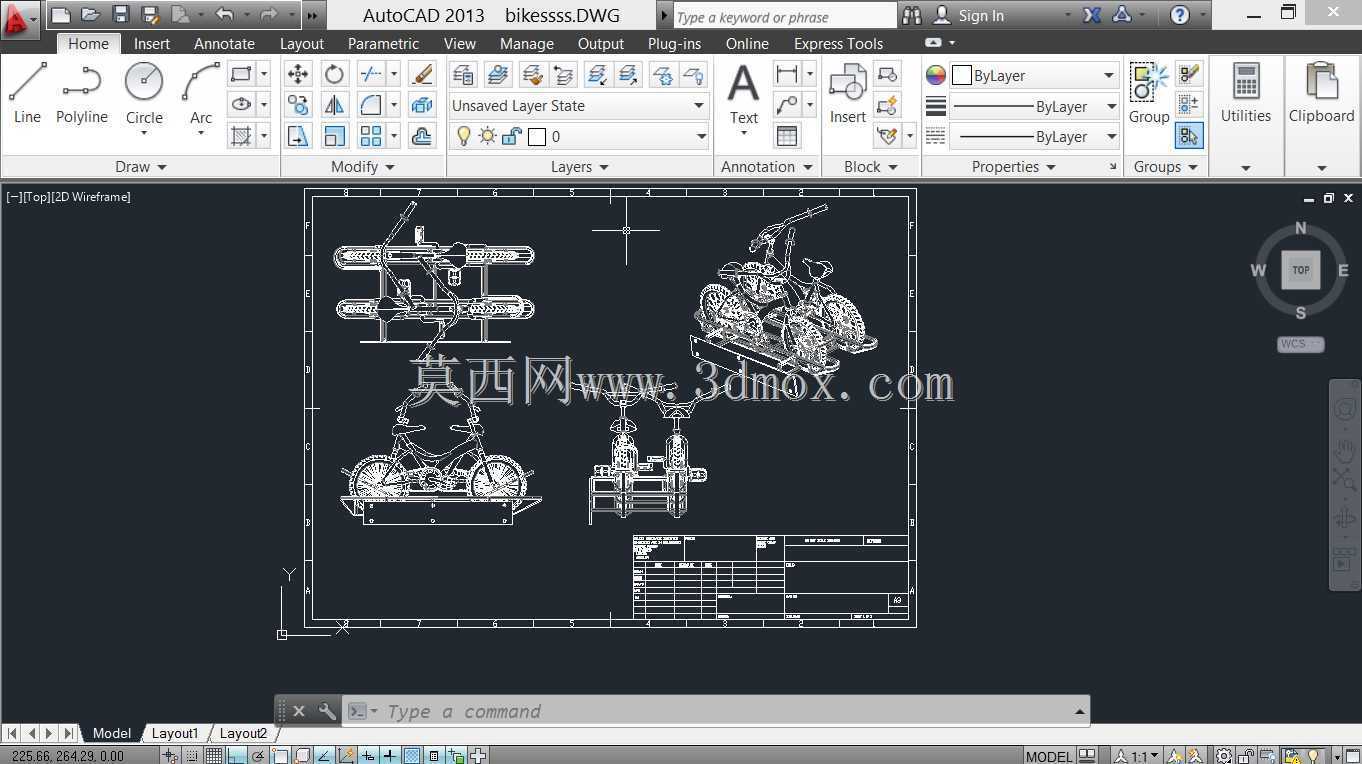Open the WCS dropdown under ViewCube
The image size is (1362, 764).
click(1301, 344)
